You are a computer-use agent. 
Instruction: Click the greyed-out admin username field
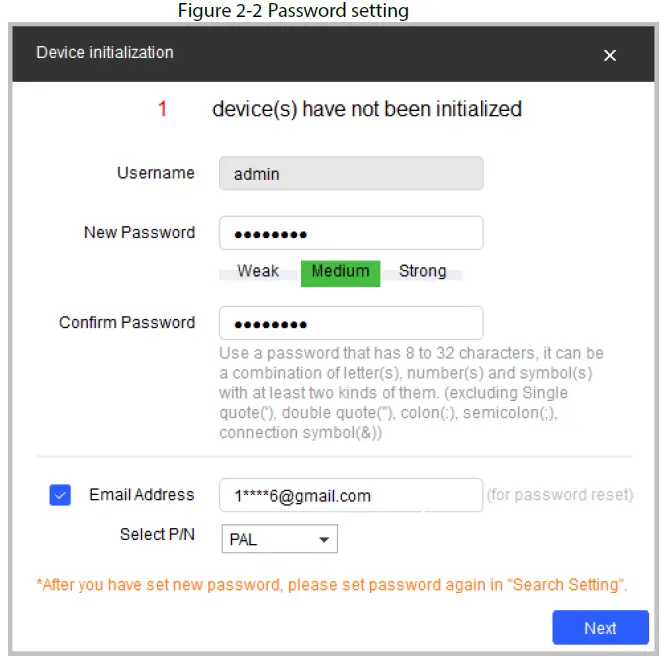tap(351, 173)
